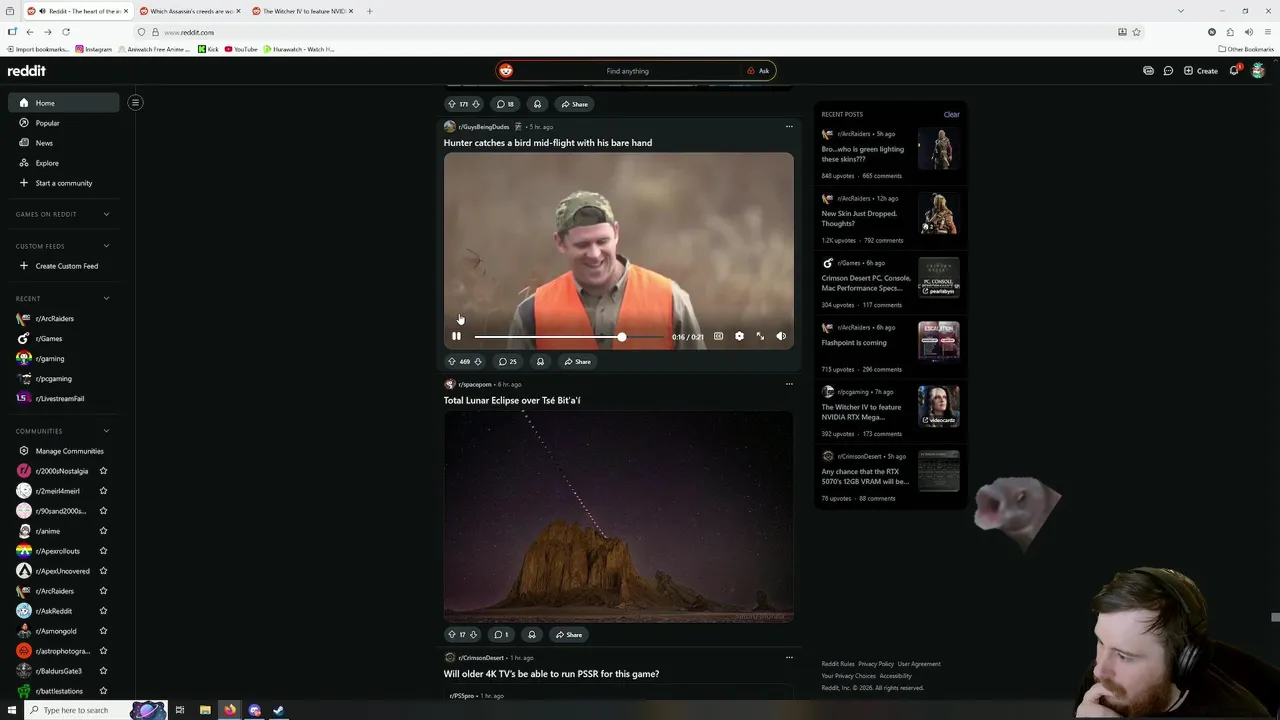Pause the hunter video
The height and width of the screenshot is (720, 1280).
pyautogui.click(x=456, y=336)
